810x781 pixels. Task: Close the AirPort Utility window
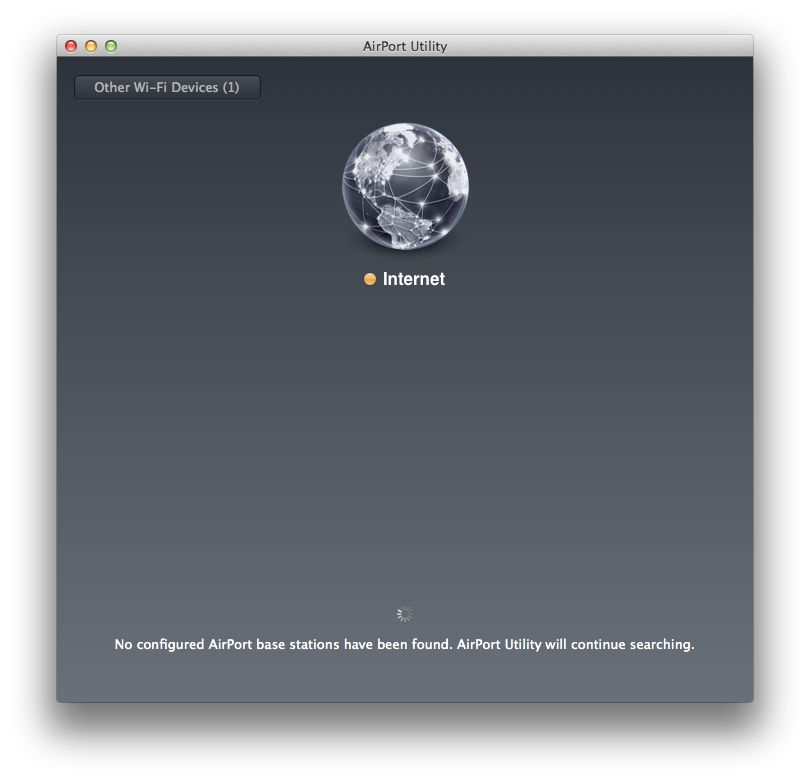[71, 46]
